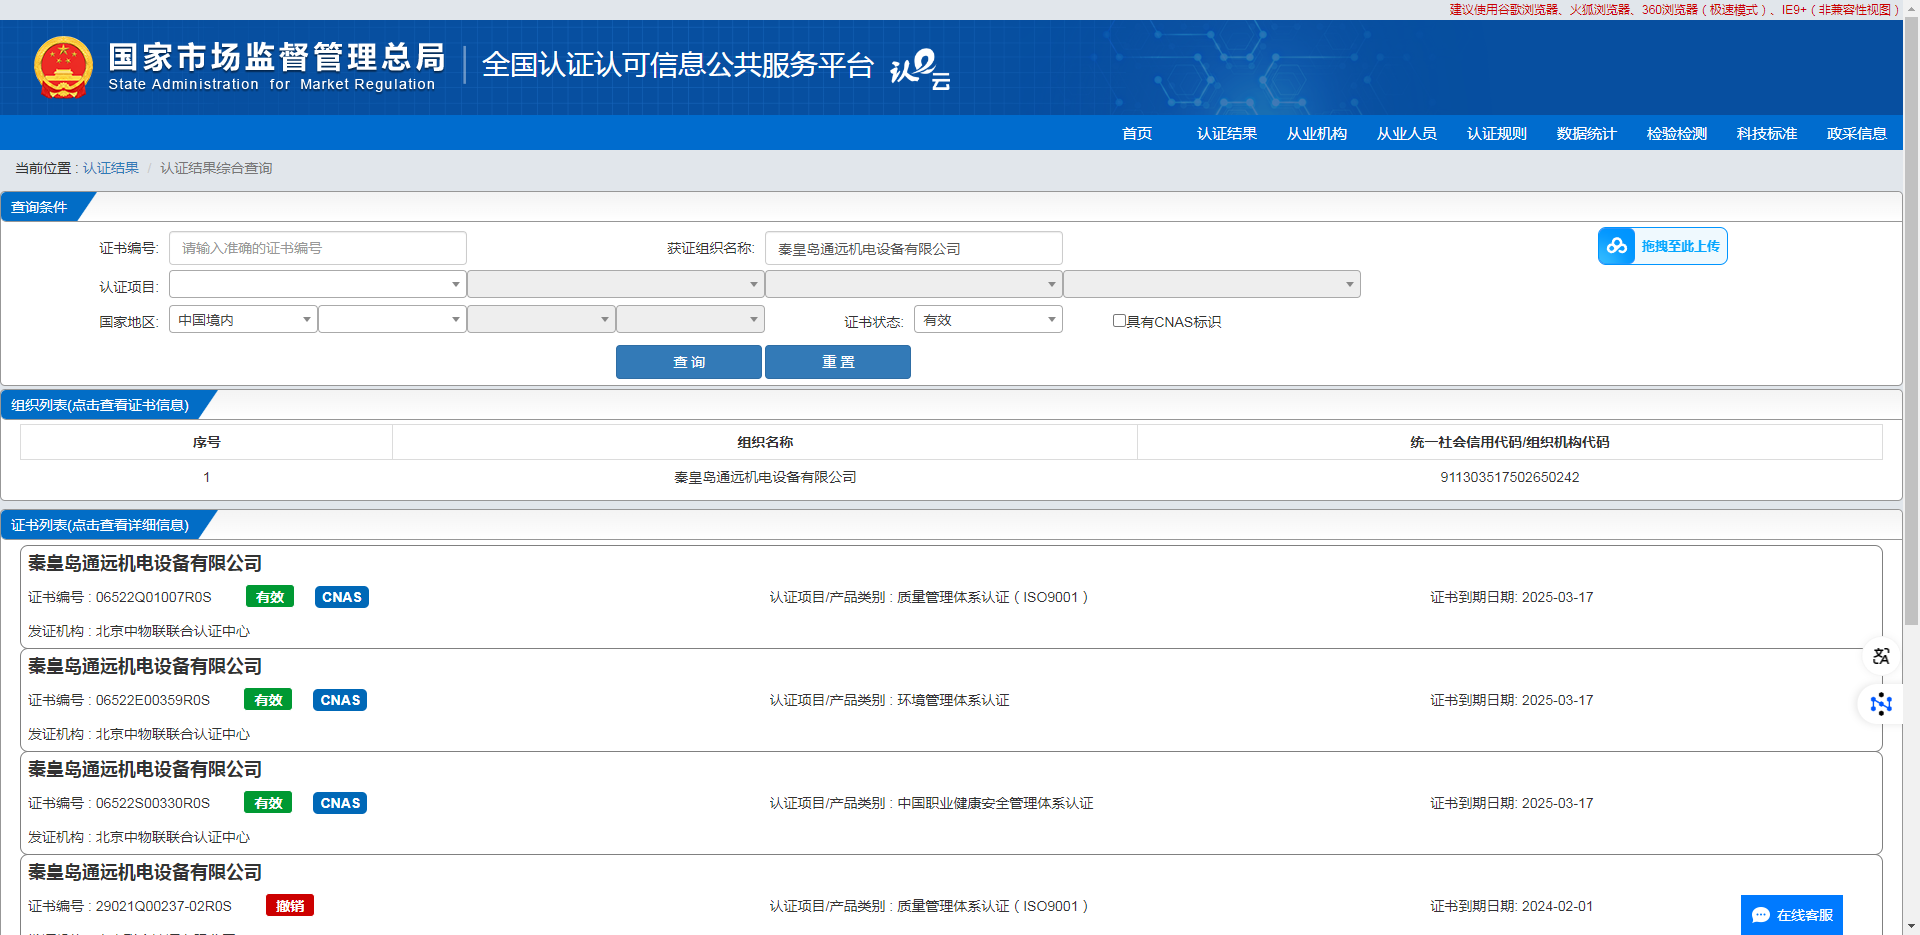This screenshot has height=935, width=1920.
Task: Click the 组织名称 column header
Action: [765, 442]
